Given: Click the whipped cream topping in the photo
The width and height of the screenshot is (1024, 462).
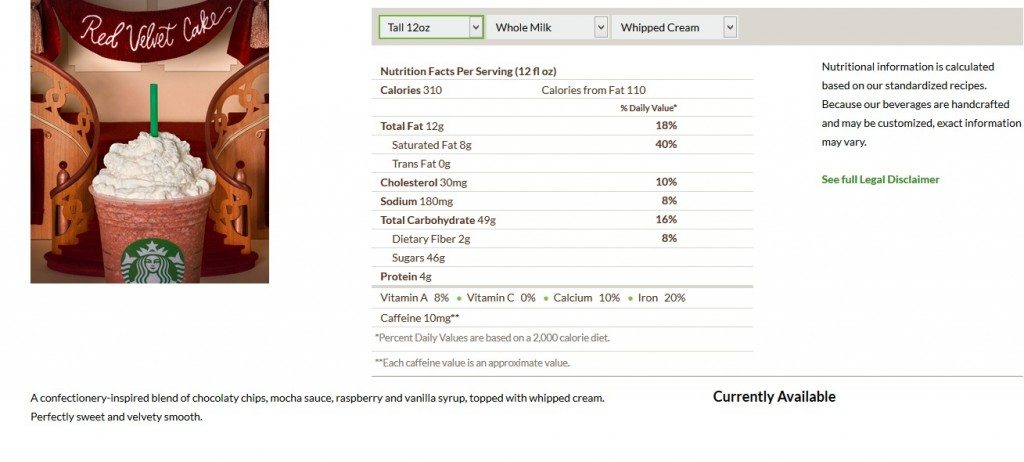Looking at the screenshot, I should [153, 167].
